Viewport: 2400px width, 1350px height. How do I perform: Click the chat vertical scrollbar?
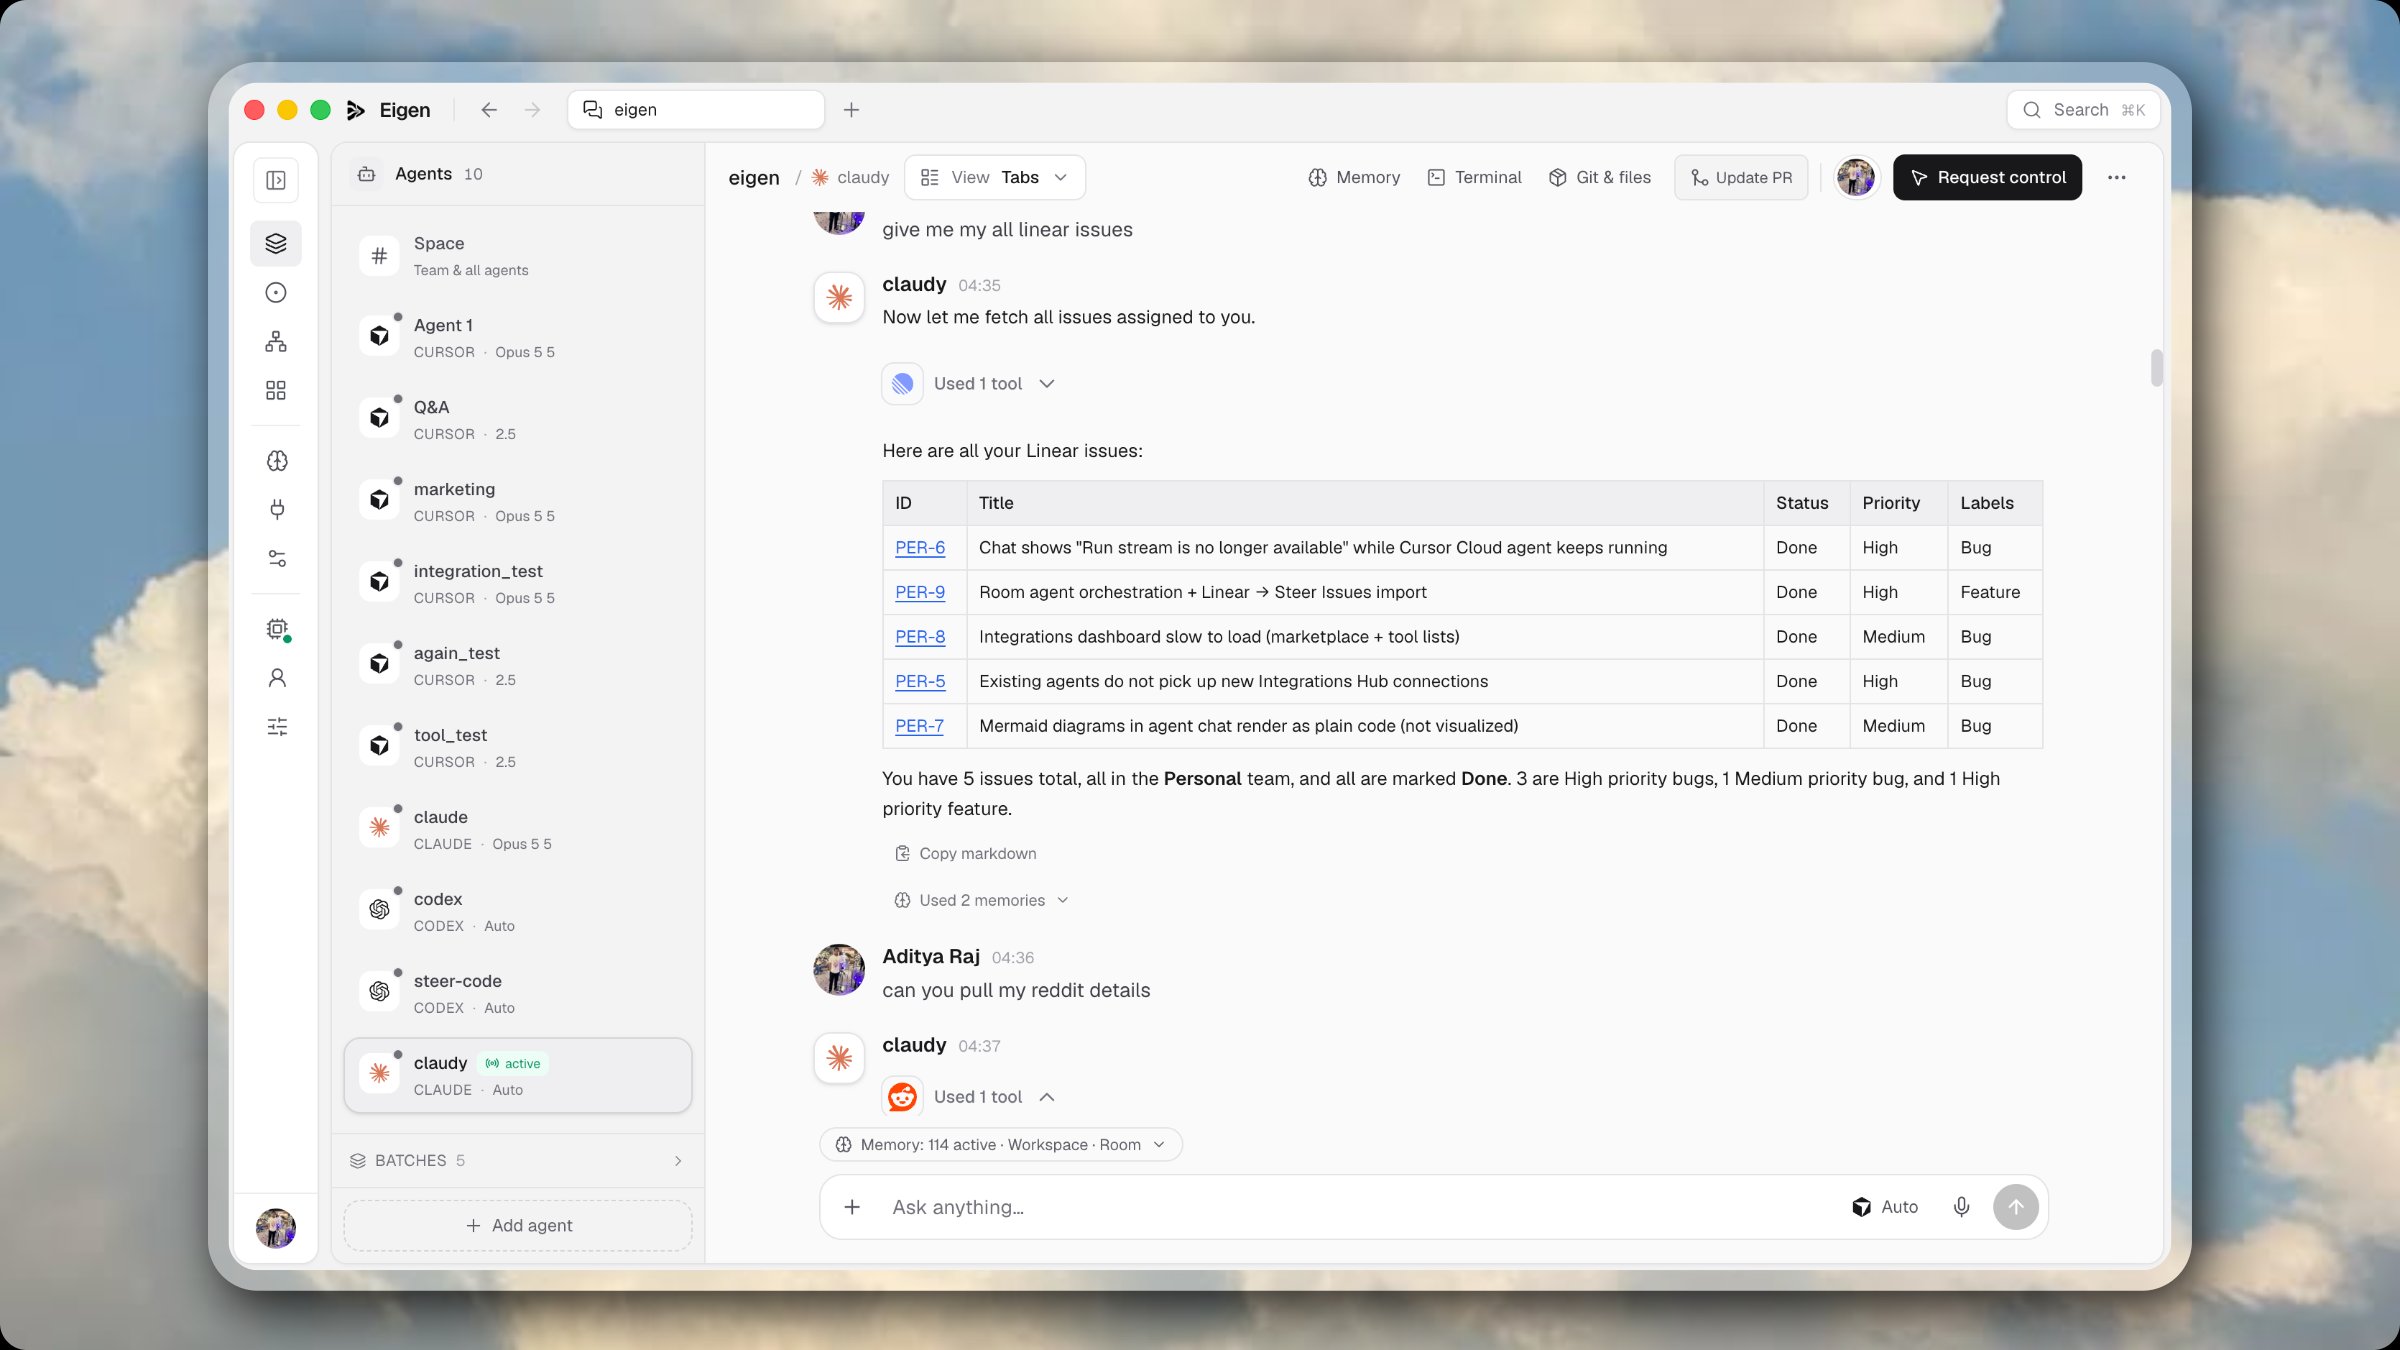(x=2156, y=367)
